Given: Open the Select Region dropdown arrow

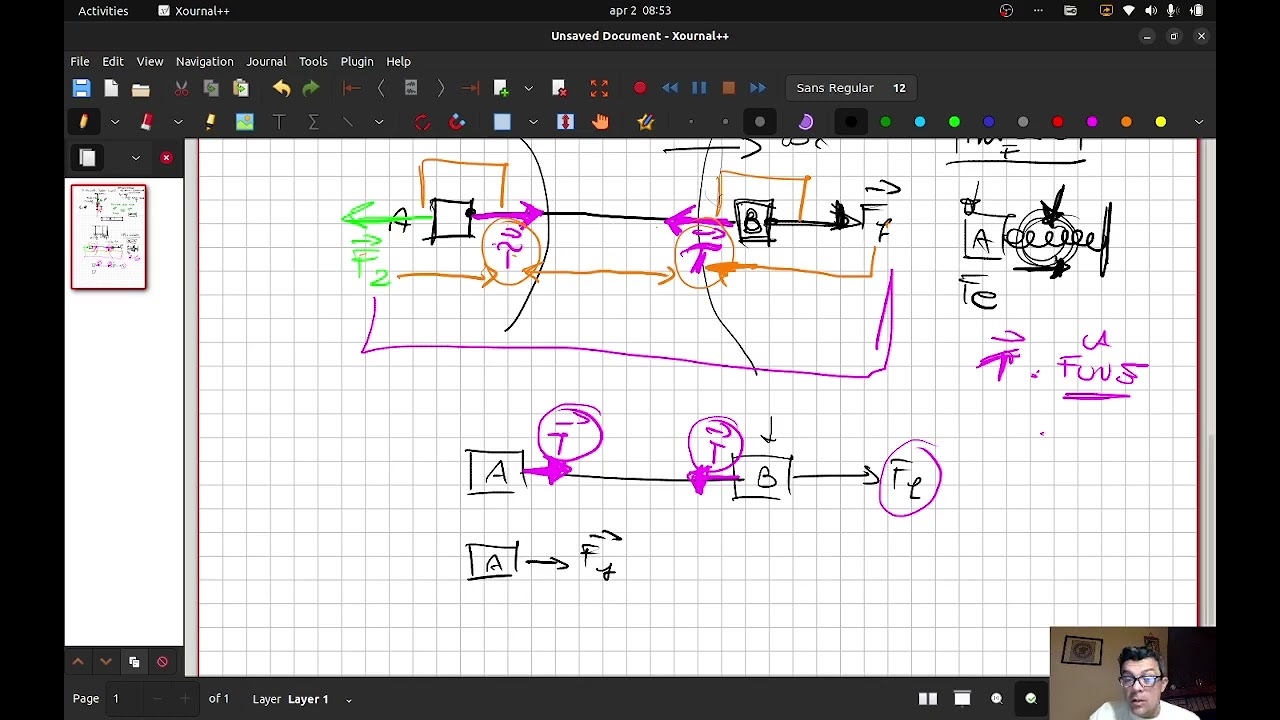Looking at the screenshot, I should 533,122.
